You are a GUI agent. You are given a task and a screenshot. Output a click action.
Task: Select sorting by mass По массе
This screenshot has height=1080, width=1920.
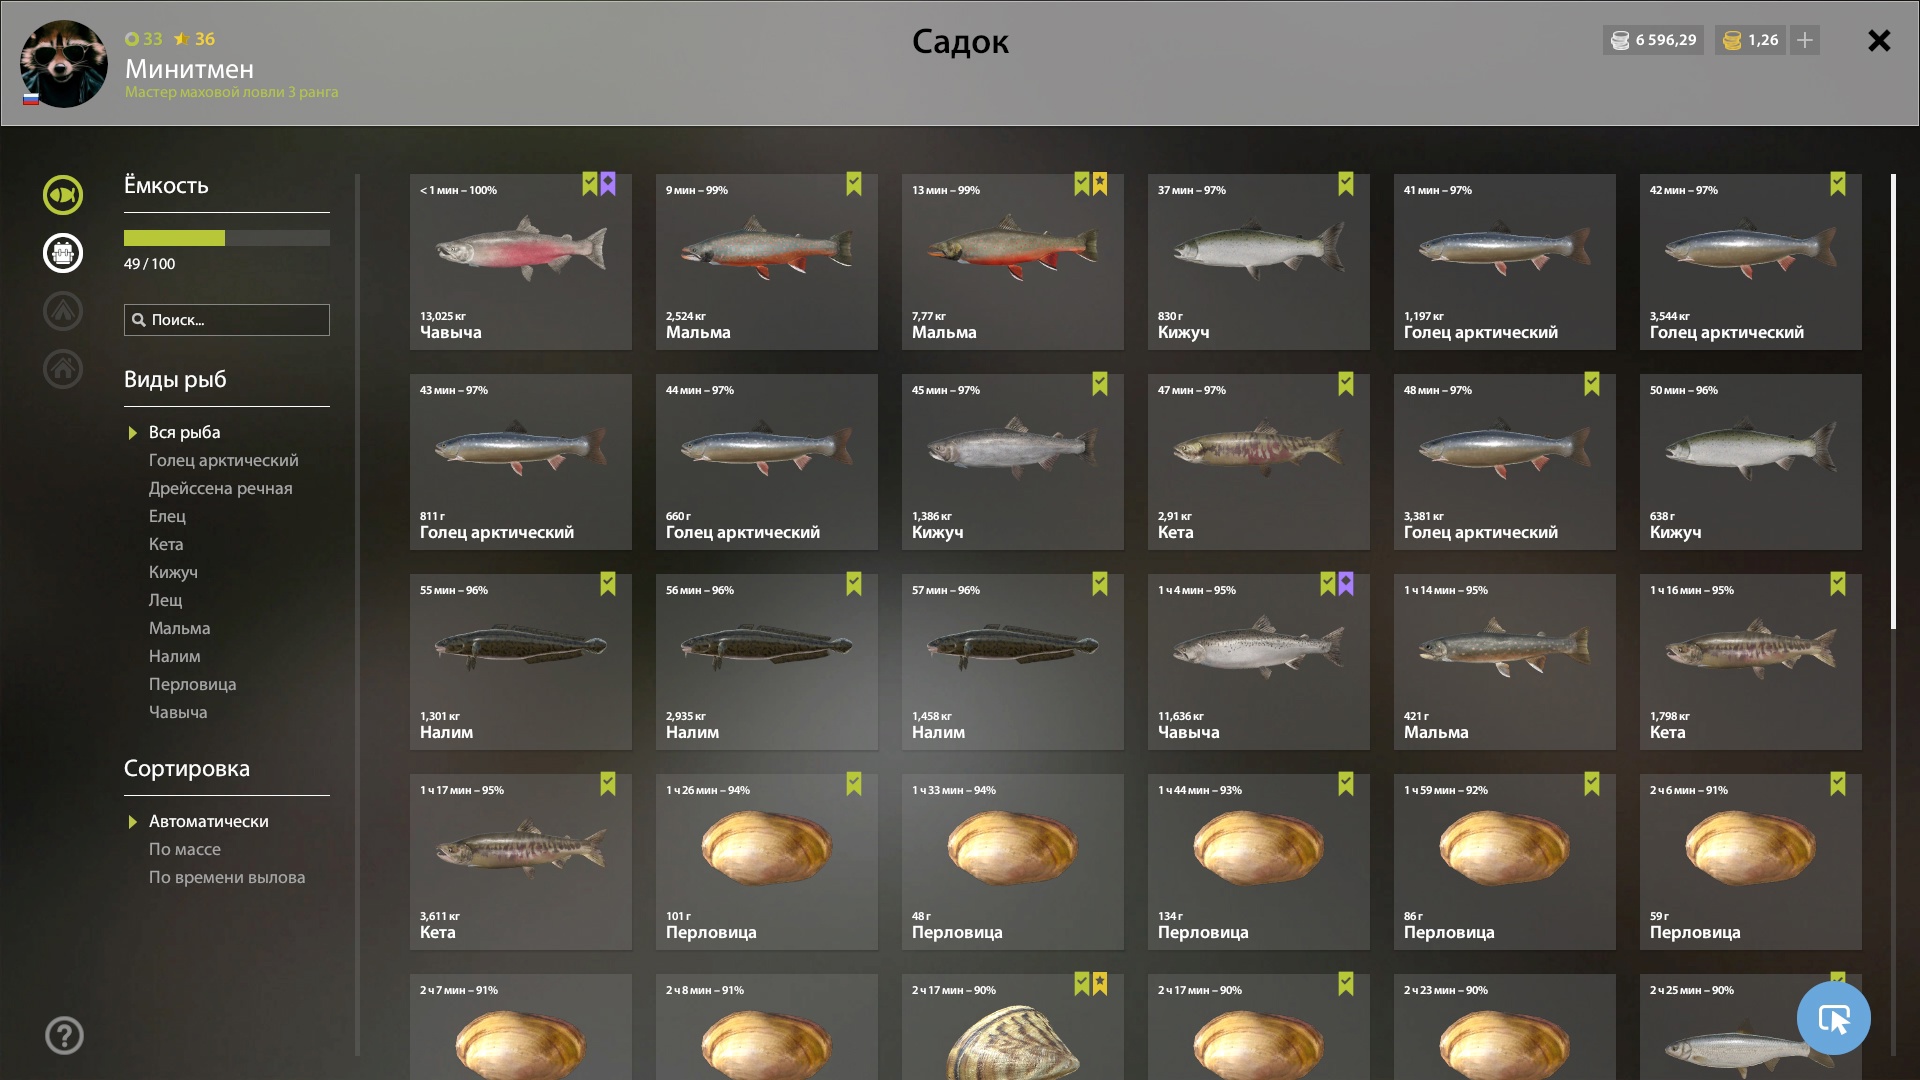pyautogui.click(x=185, y=849)
